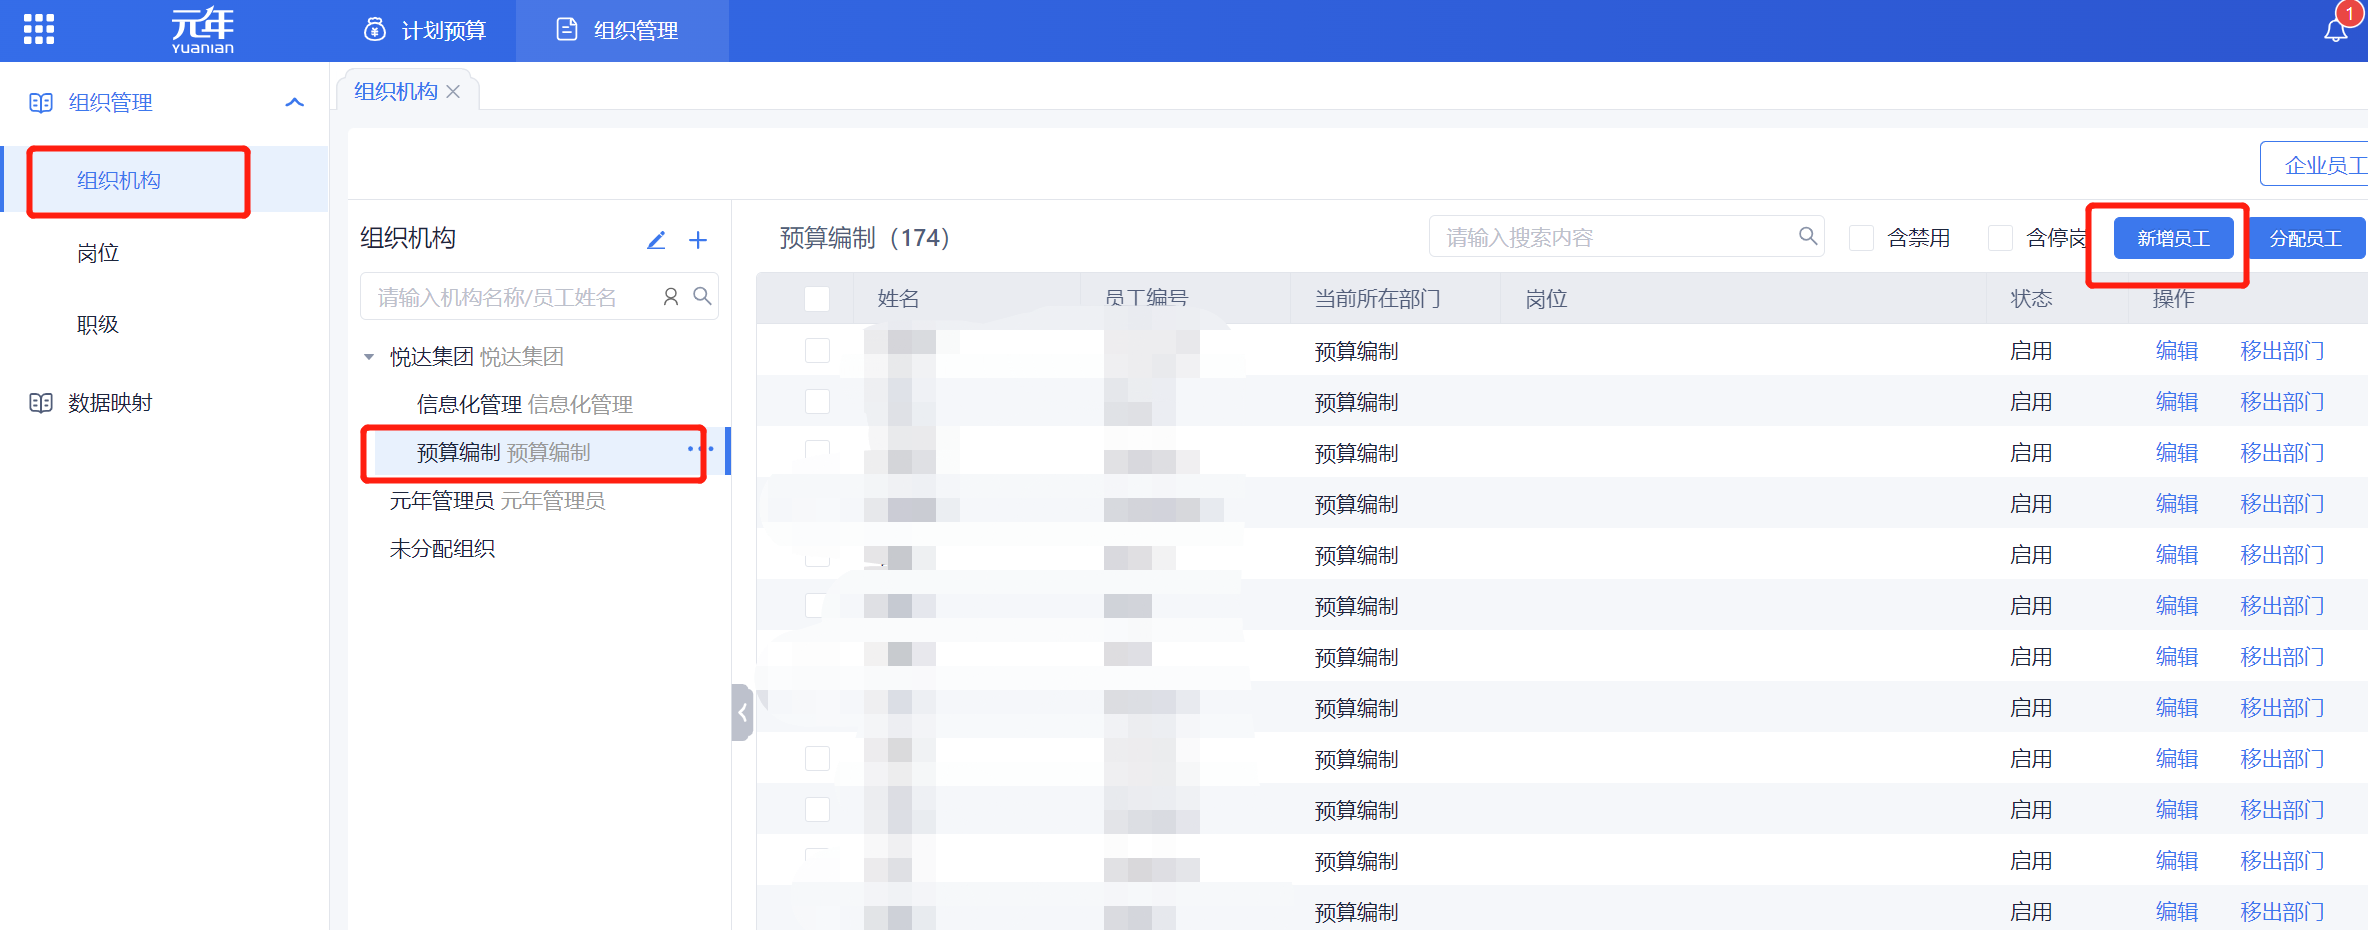Switch to the 计划预算 top menu
This screenshot has width=2368, height=930.
coord(425,31)
